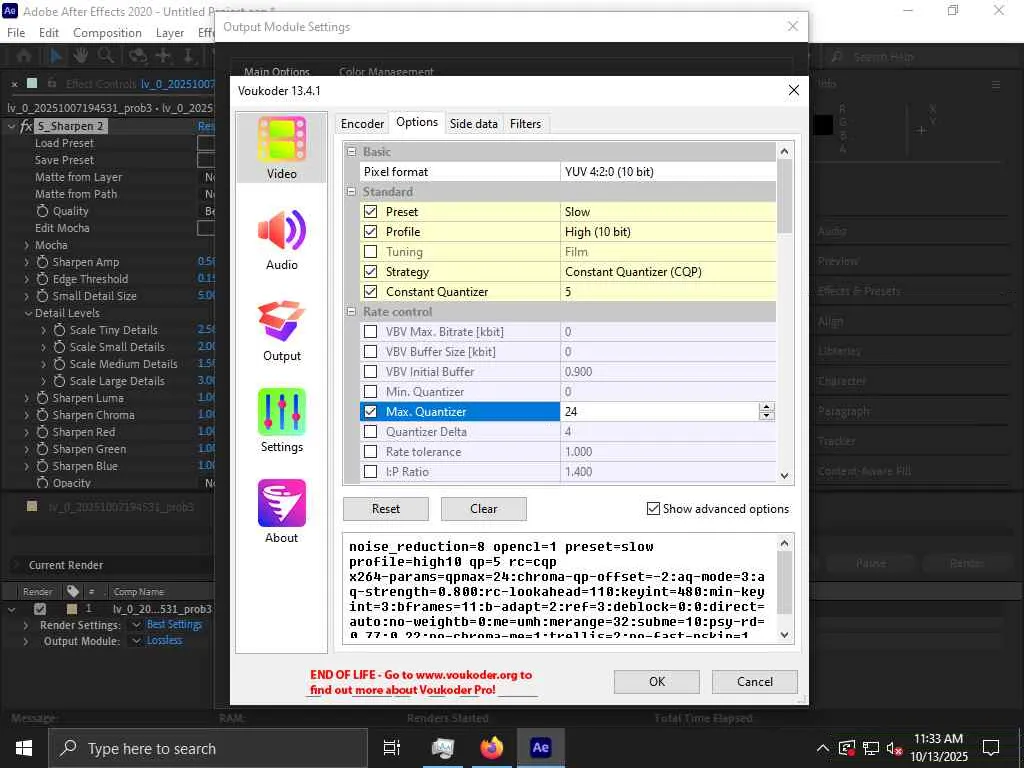Viewport: 1024px width, 768px height.
Task: Open the Layer menu
Action: coord(170,33)
